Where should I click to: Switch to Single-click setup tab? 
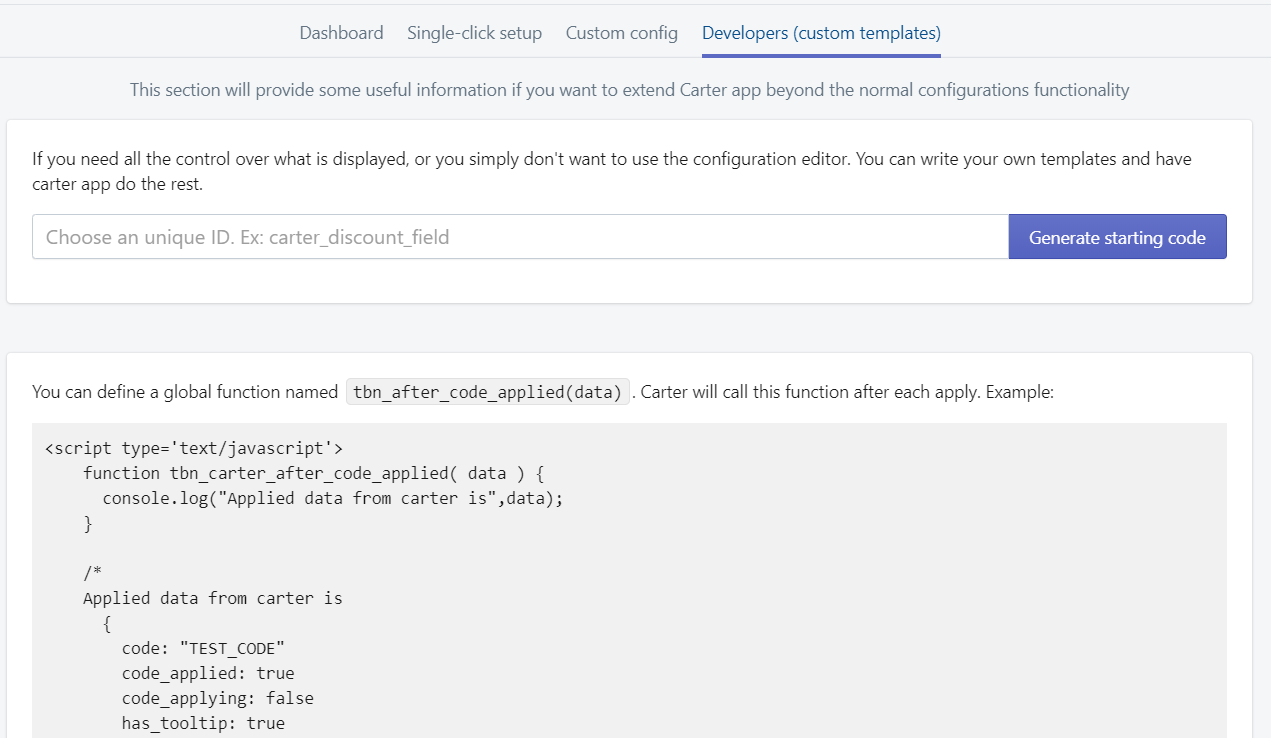point(474,33)
